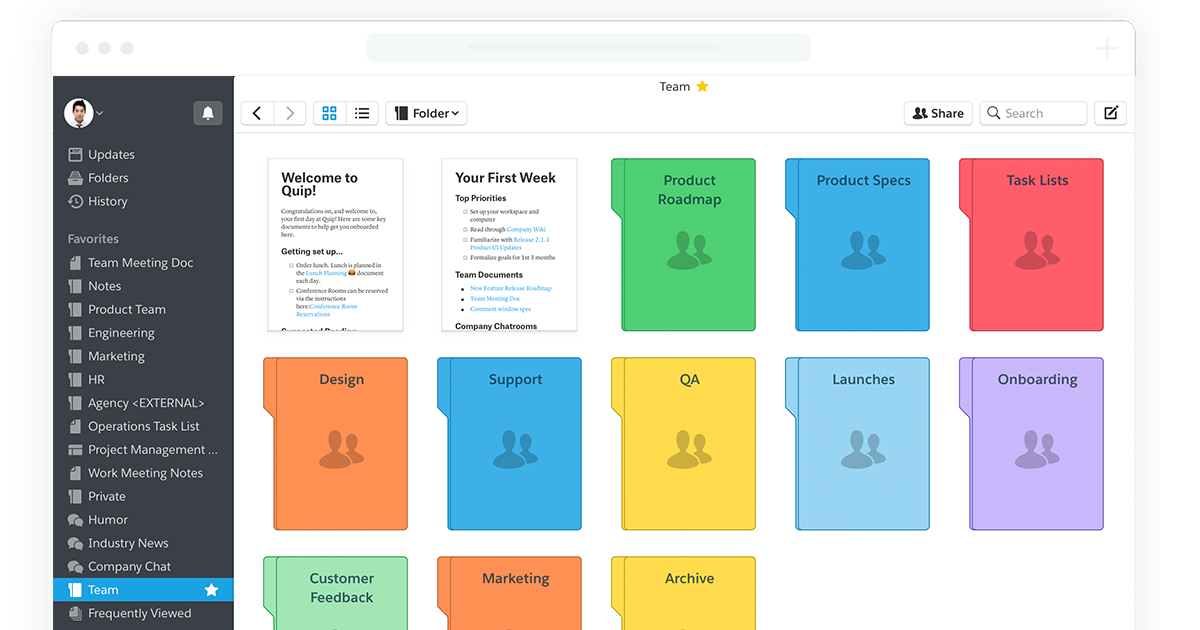Open the Customer Feedback folder
Viewport: 1200px width, 630px height.
[335, 593]
